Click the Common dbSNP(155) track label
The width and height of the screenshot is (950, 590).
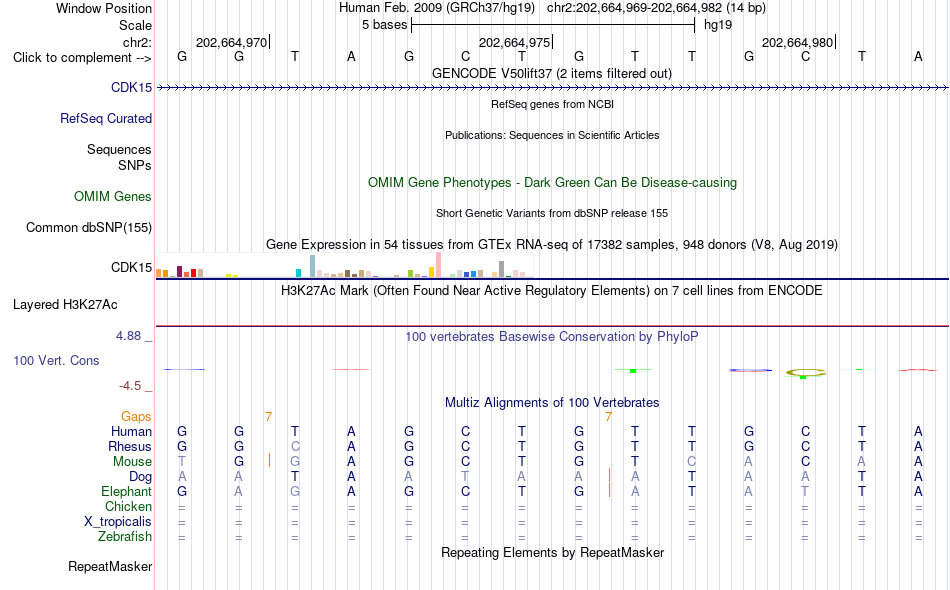(x=89, y=228)
